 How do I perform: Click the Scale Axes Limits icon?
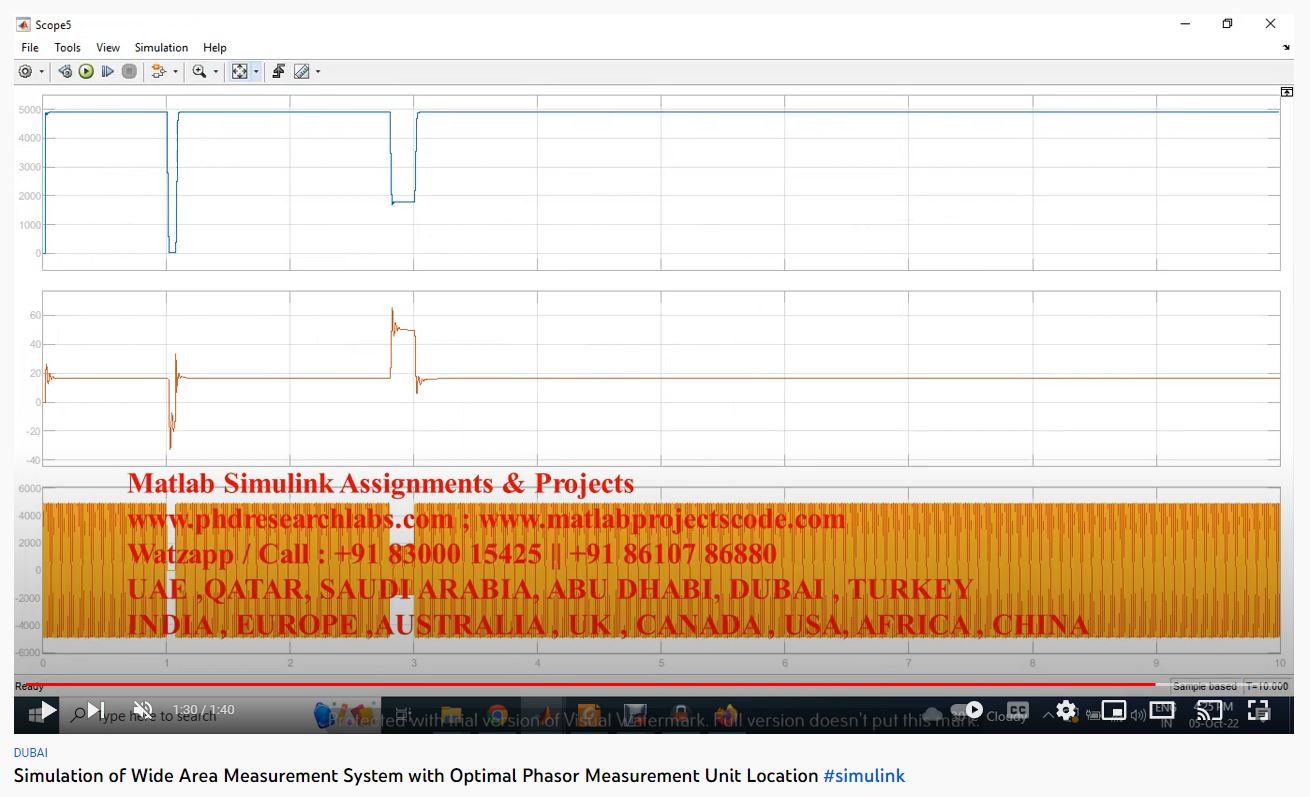click(240, 72)
